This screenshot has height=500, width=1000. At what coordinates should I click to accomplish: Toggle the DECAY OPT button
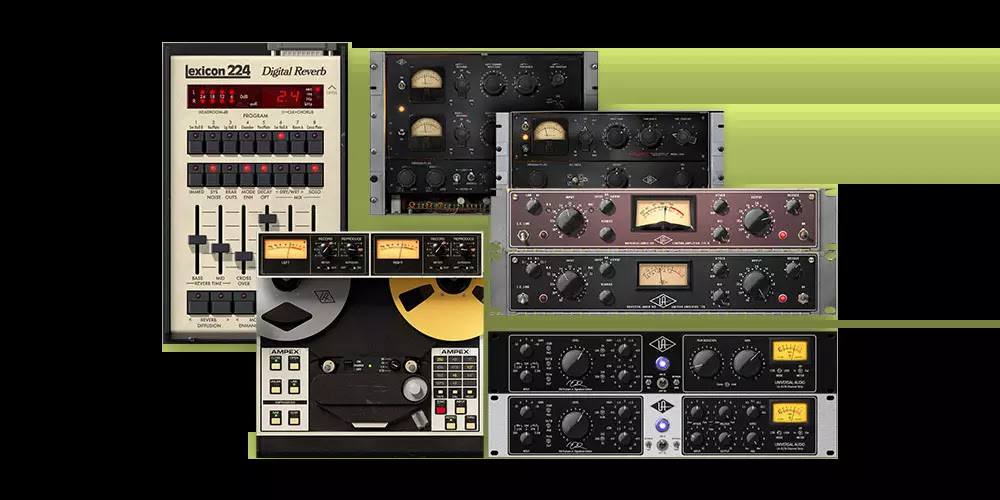[x=264, y=175]
